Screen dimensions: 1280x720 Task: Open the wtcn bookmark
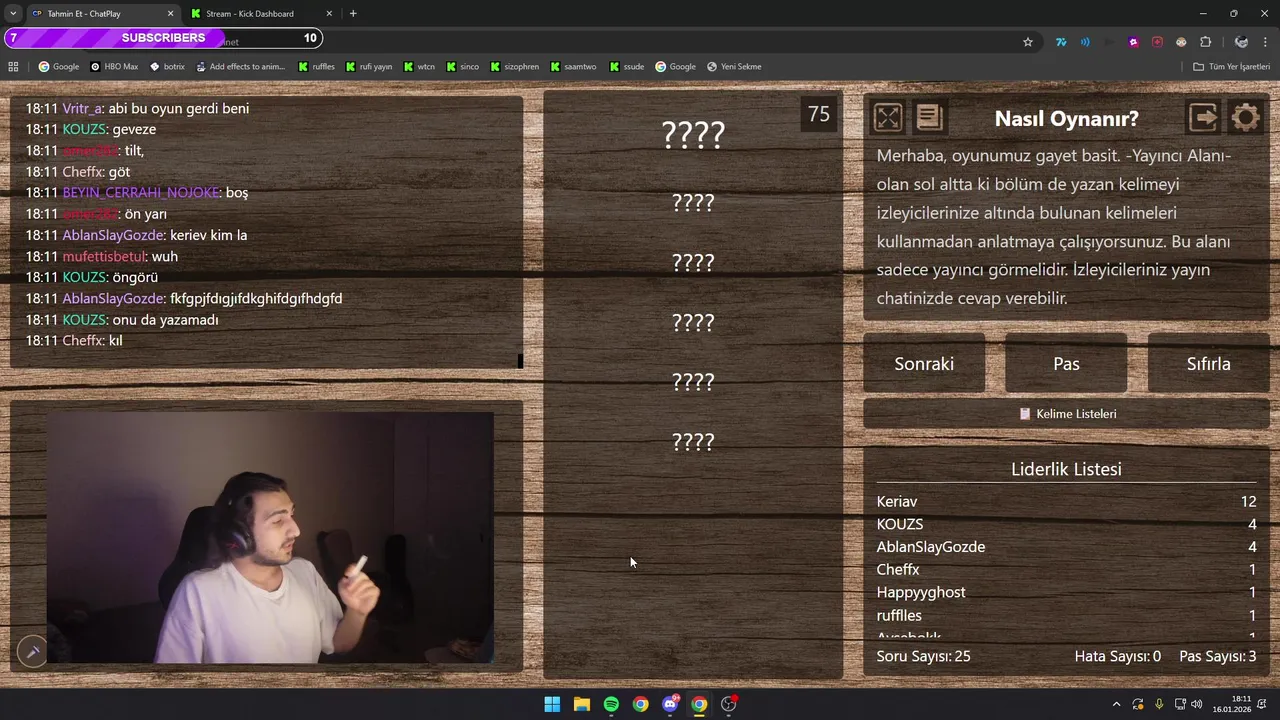click(419, 67)
